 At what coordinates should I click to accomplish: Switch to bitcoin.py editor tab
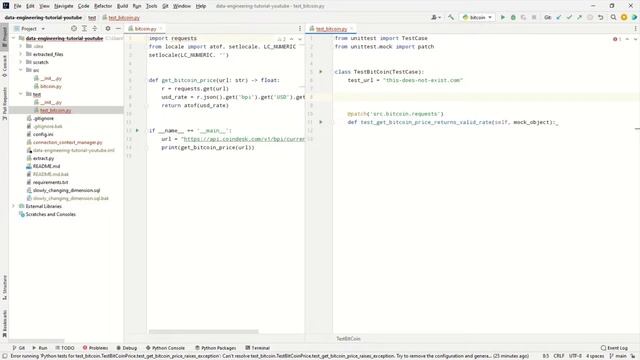coord(145,29)
